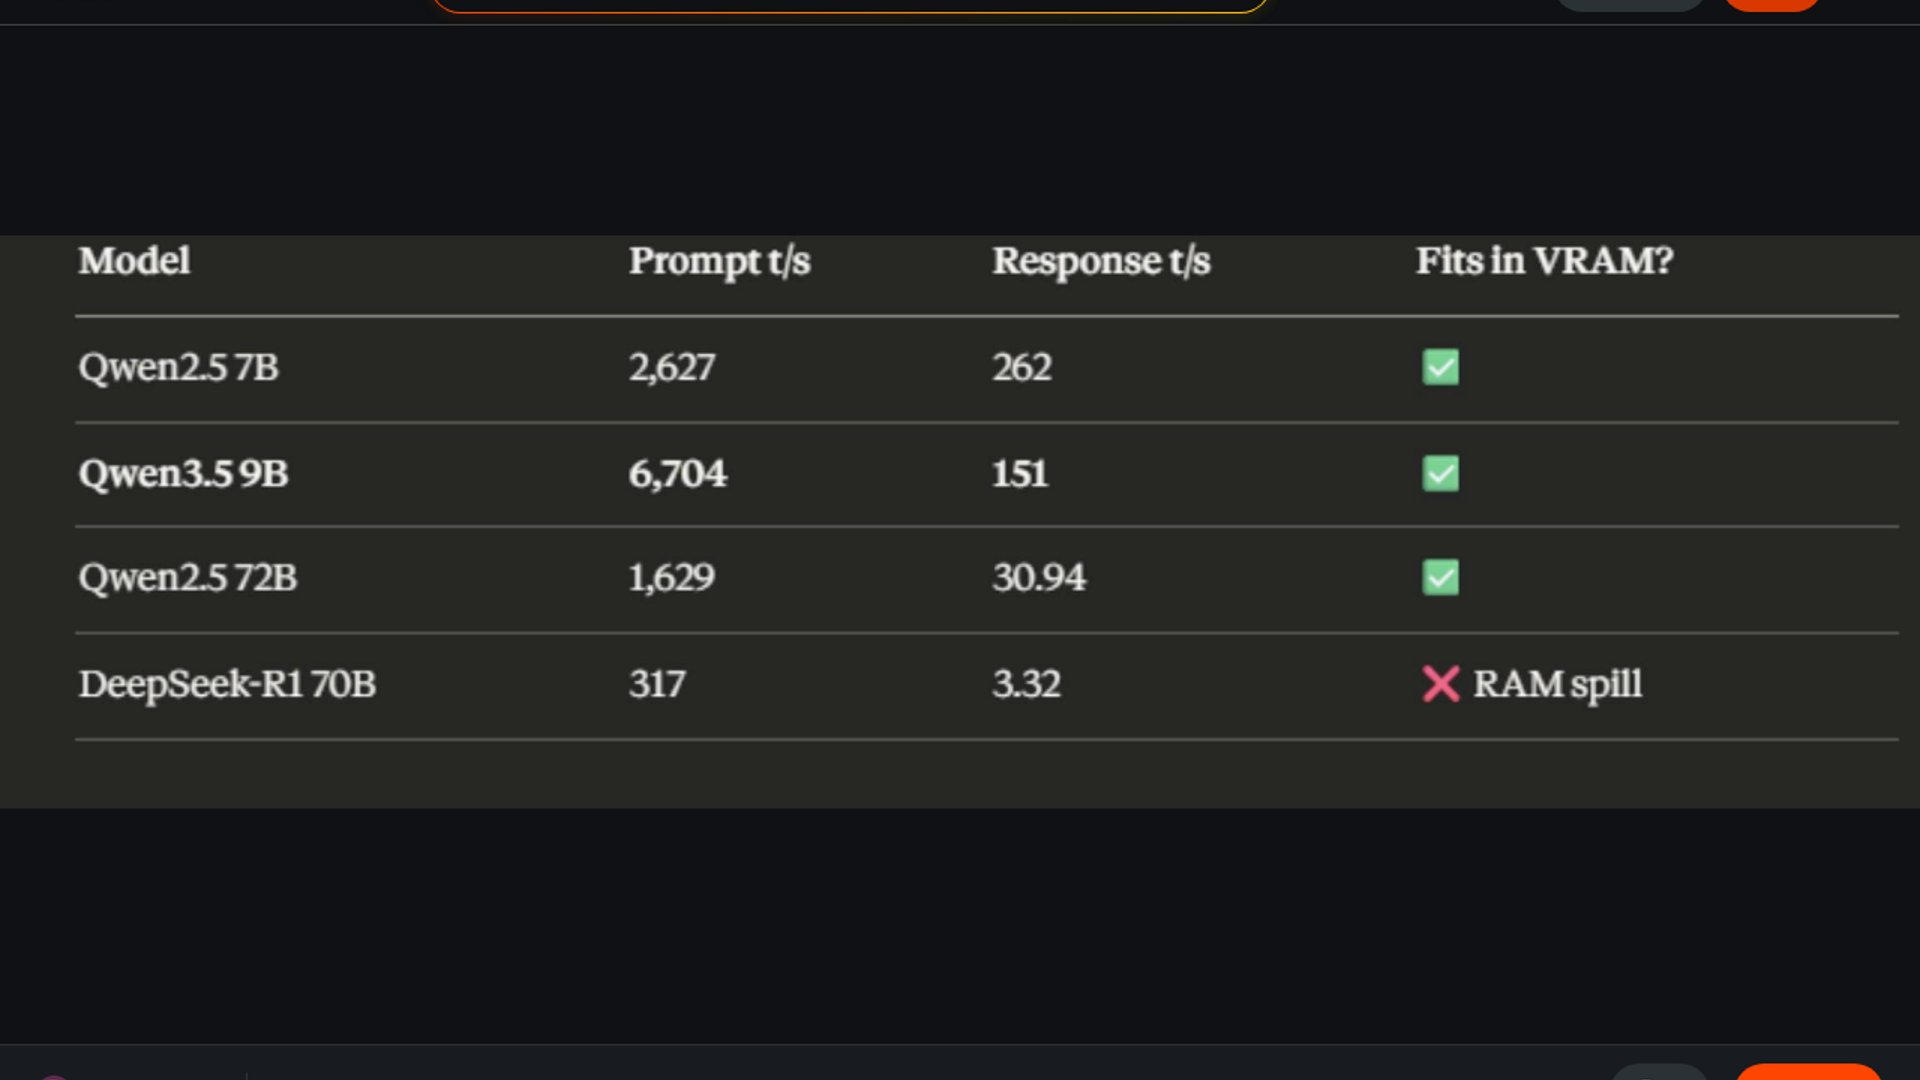The image size is (1920, 1080).
Task: Click the 3.32 response speed value
Action: (1026, 684)
